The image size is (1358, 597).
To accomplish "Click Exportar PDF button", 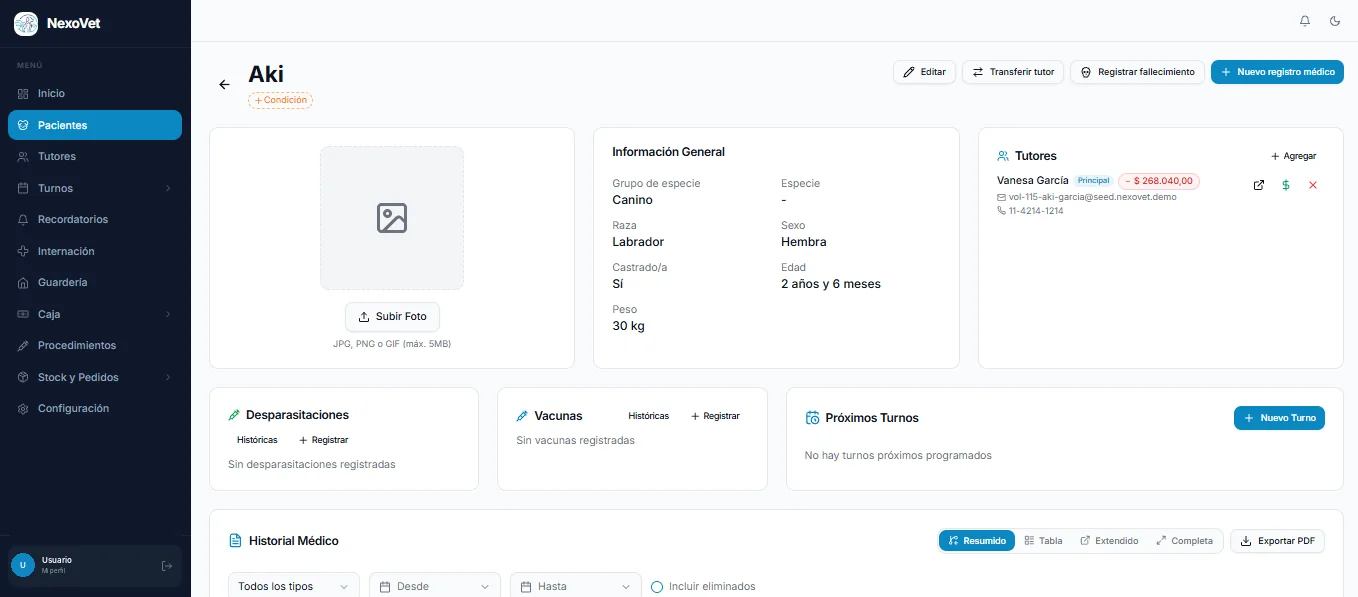I will click(1277, 541).
